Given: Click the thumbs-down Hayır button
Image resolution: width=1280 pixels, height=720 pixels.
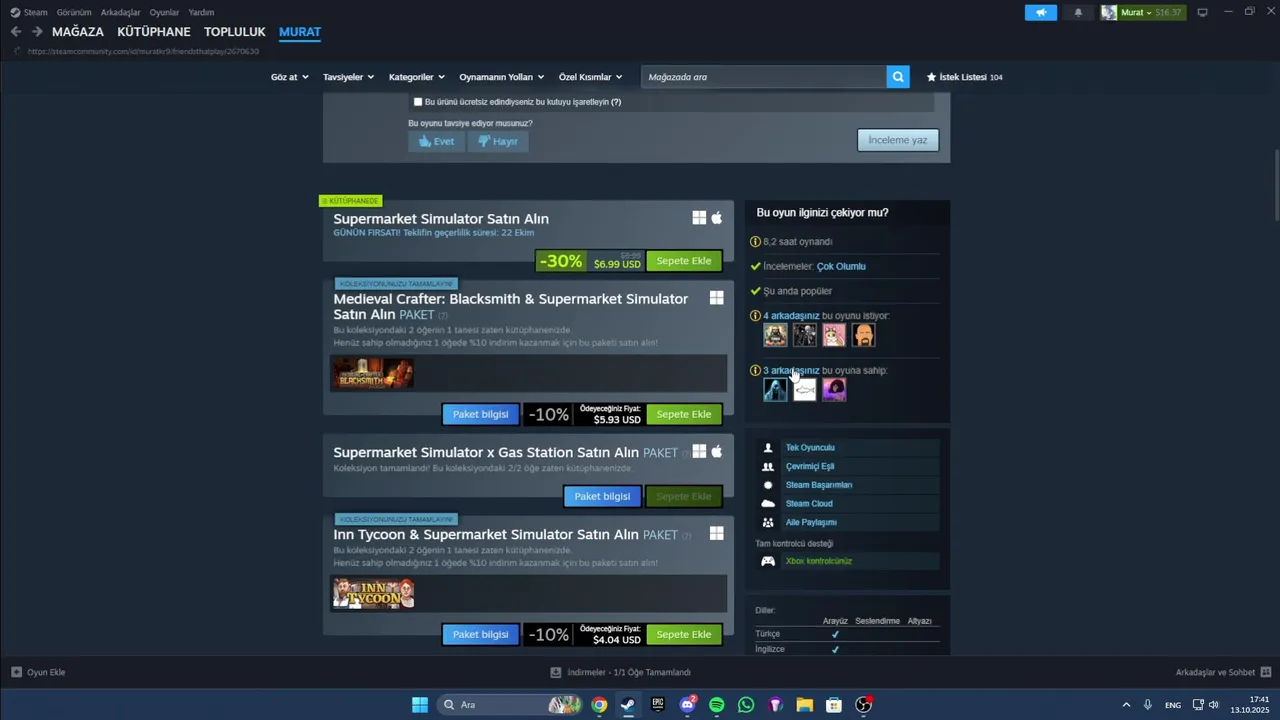Looking at the screenshot, I should tap(497, 141).
